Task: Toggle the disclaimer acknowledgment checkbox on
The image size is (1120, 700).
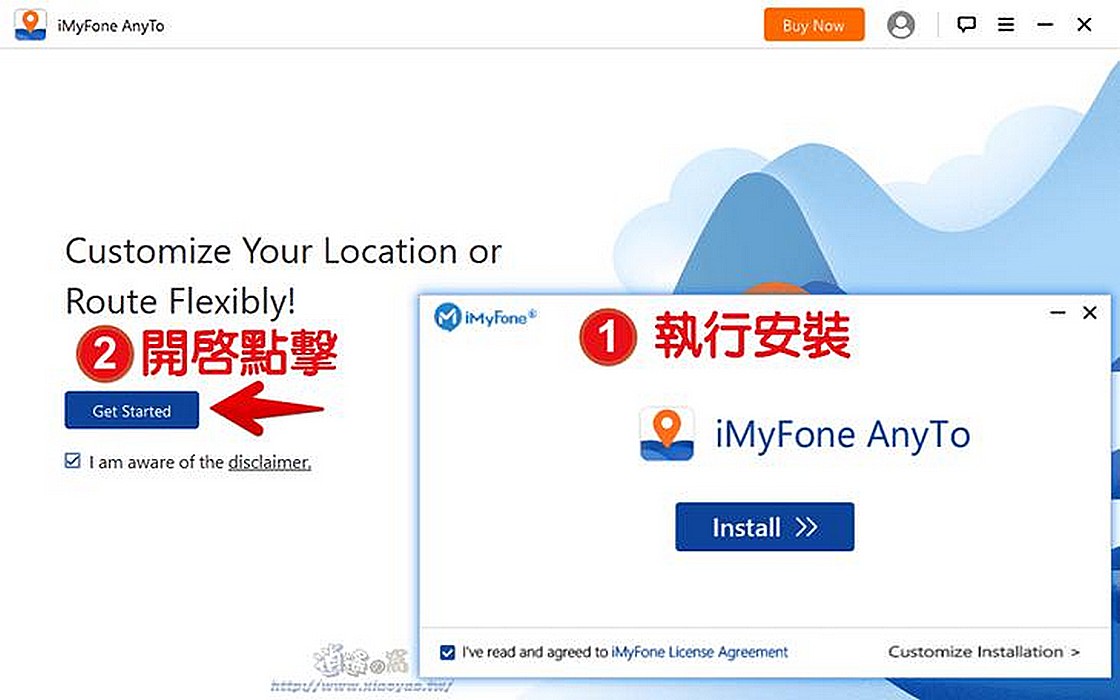Action: pos(72,462)
